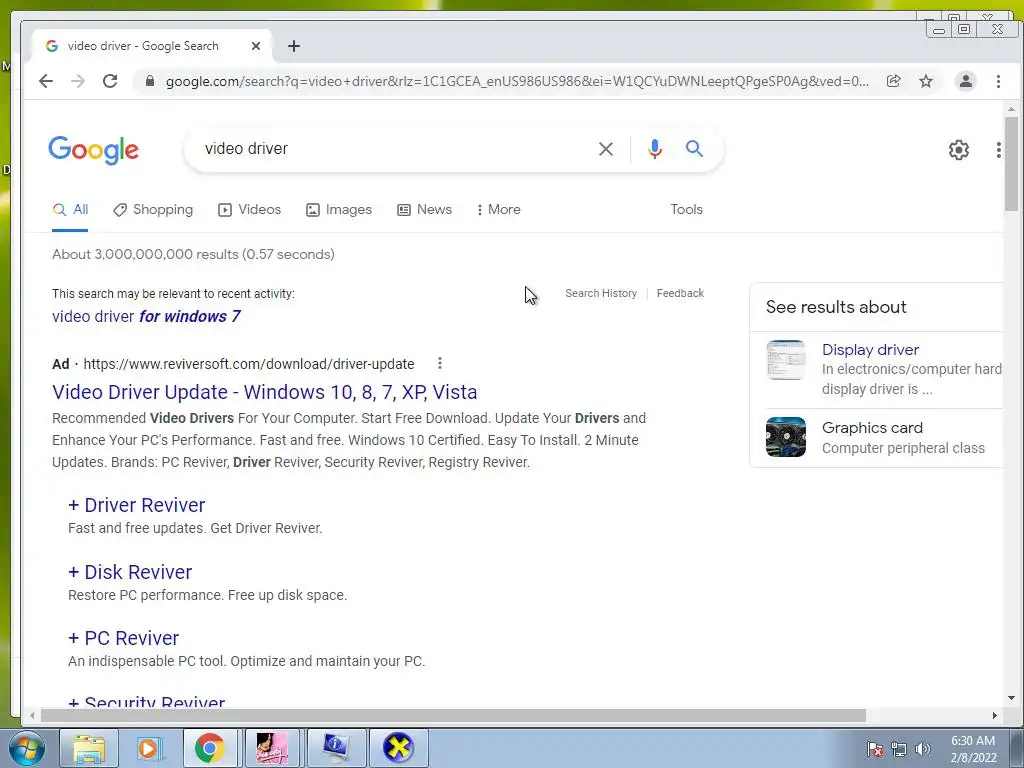The image size is (1024, 768).
Task: Click the vertical scrollbar up arrow
Action: coord(1011,109)
